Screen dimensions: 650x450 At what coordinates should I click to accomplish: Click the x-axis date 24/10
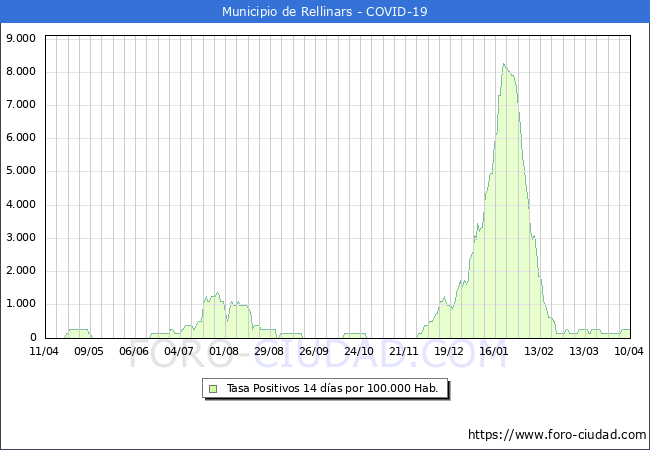359,351
